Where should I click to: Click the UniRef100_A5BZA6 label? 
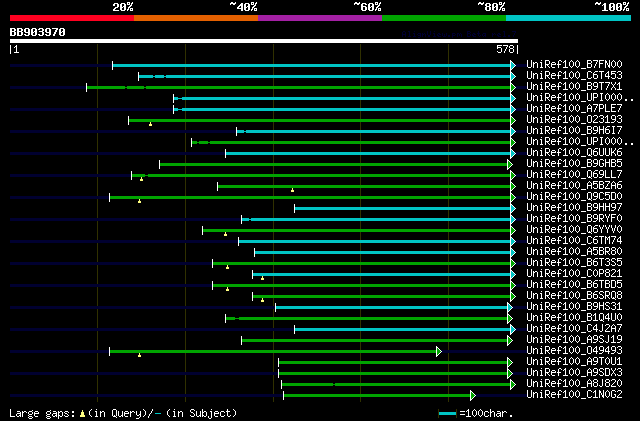click(x=574, y=186)
